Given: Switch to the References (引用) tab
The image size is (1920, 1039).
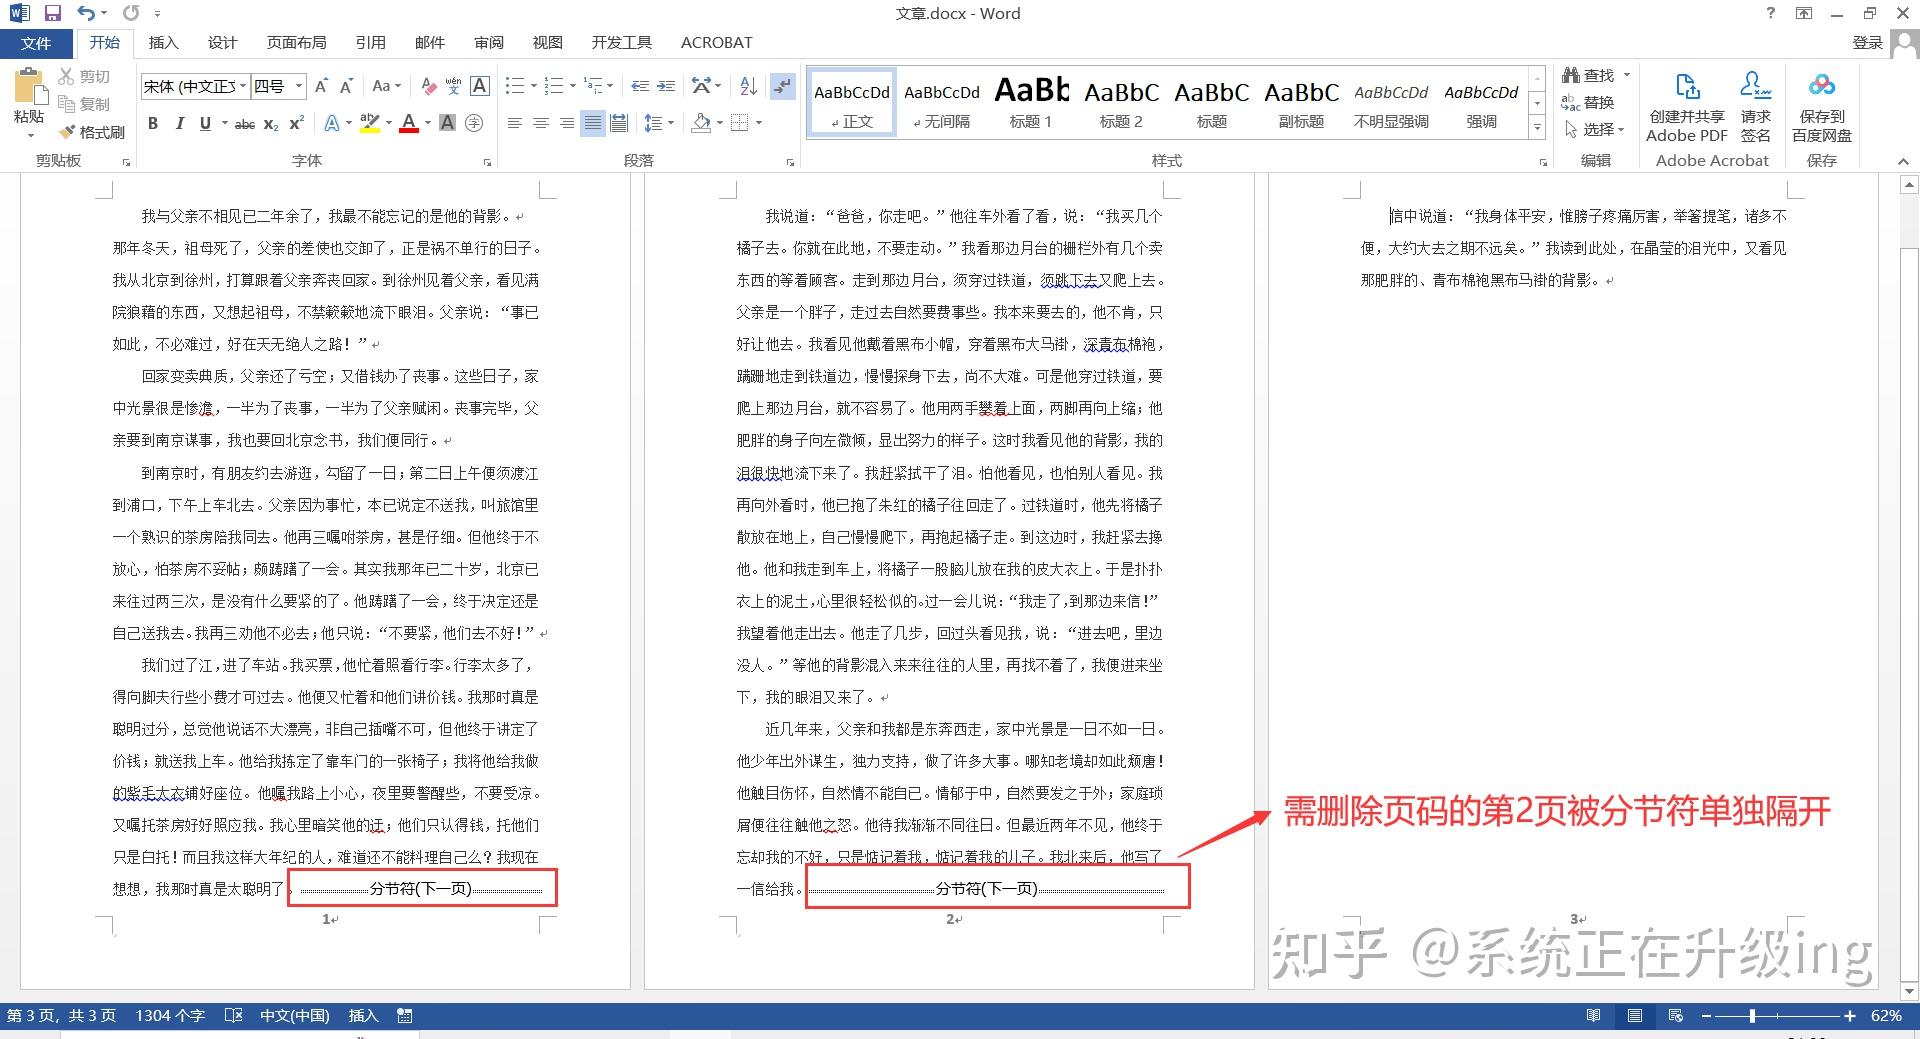Looking at the screenshot, I should [370, 43].
